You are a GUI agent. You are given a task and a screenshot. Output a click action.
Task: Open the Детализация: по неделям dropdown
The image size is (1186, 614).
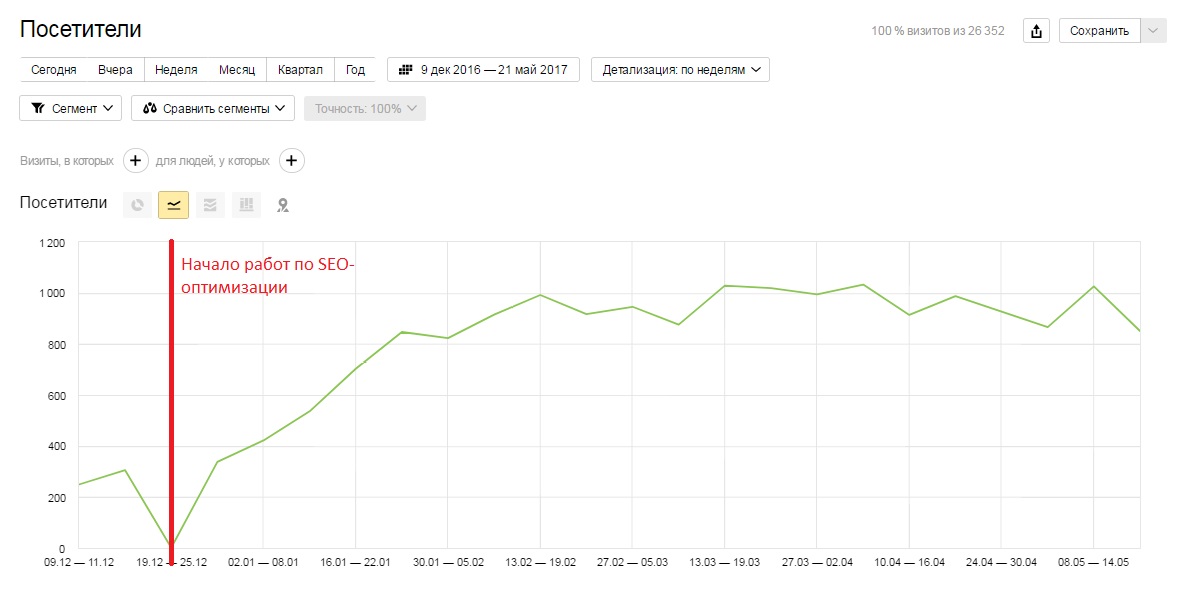click(680, 70)
